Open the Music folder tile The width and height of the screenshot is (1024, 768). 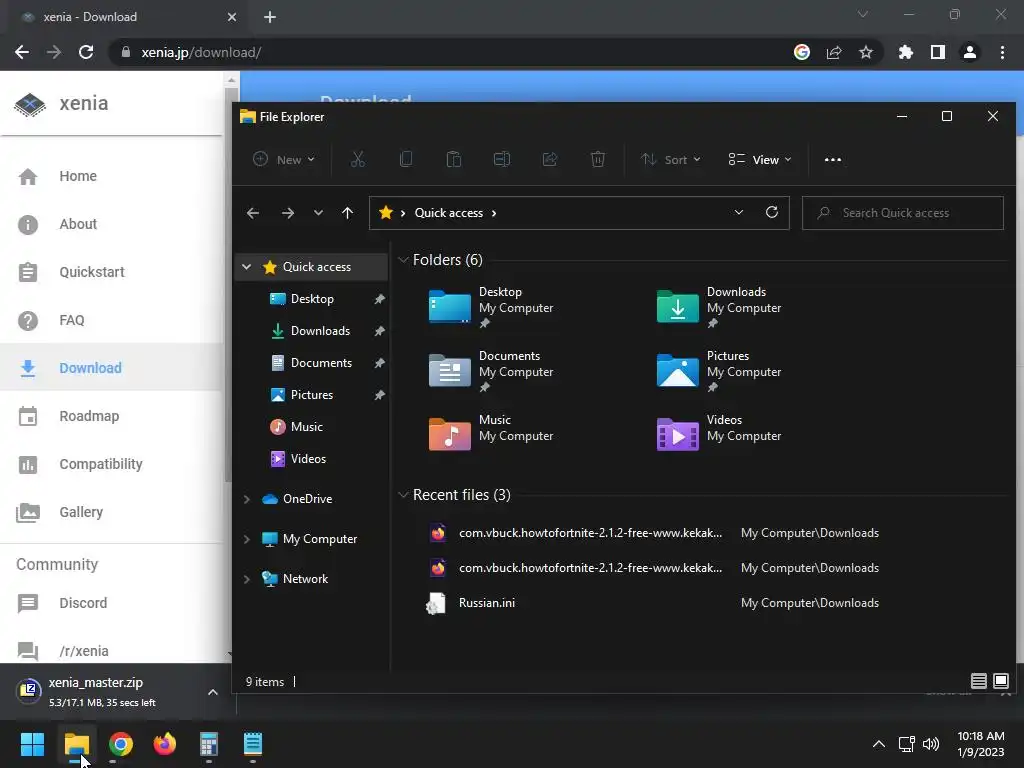491,435
